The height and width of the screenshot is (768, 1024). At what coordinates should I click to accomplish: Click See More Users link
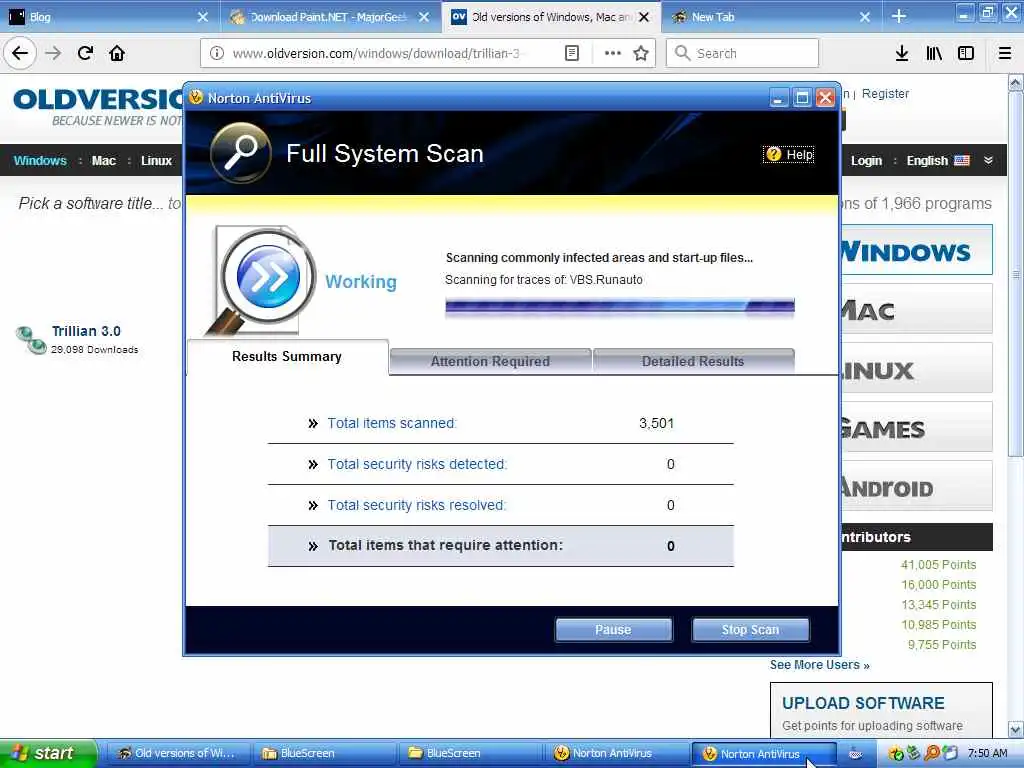(820, 665)
